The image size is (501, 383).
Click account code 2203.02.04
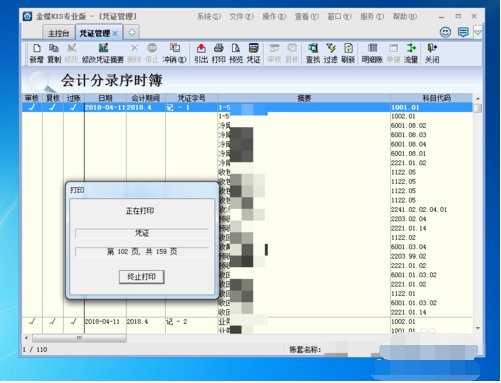point(408,219)
